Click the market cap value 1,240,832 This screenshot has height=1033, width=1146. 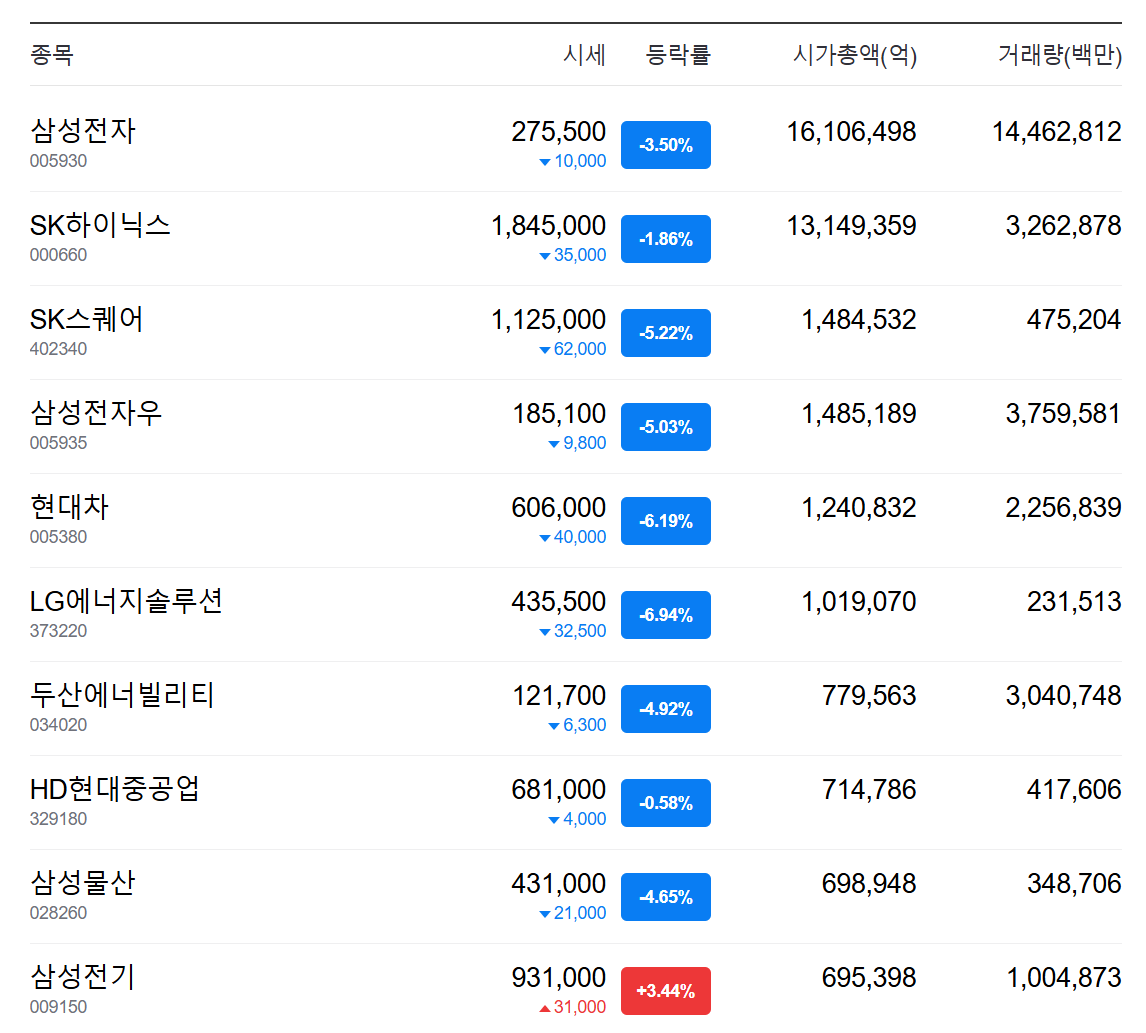pyautogui.click(x=859, y=507)
